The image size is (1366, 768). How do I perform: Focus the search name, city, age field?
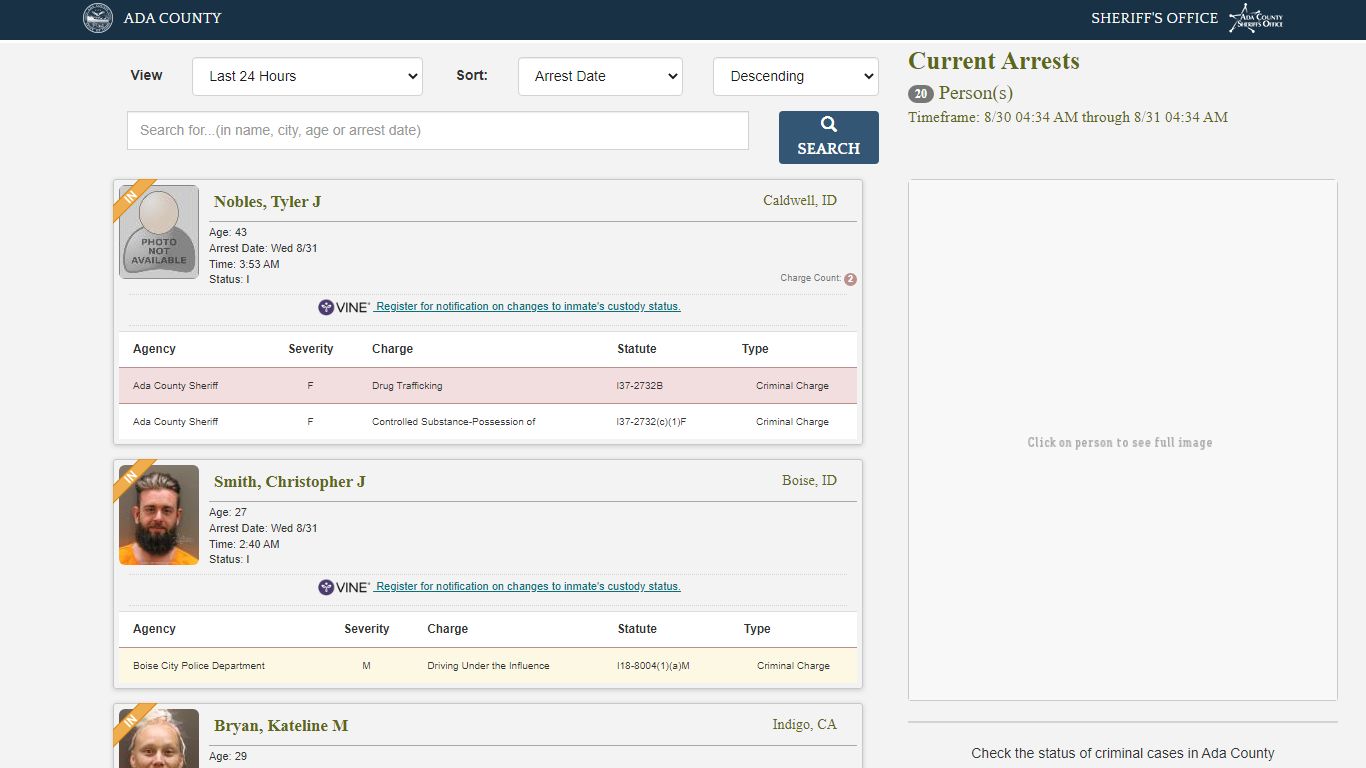pyautogui.click(x=438, y=130)
